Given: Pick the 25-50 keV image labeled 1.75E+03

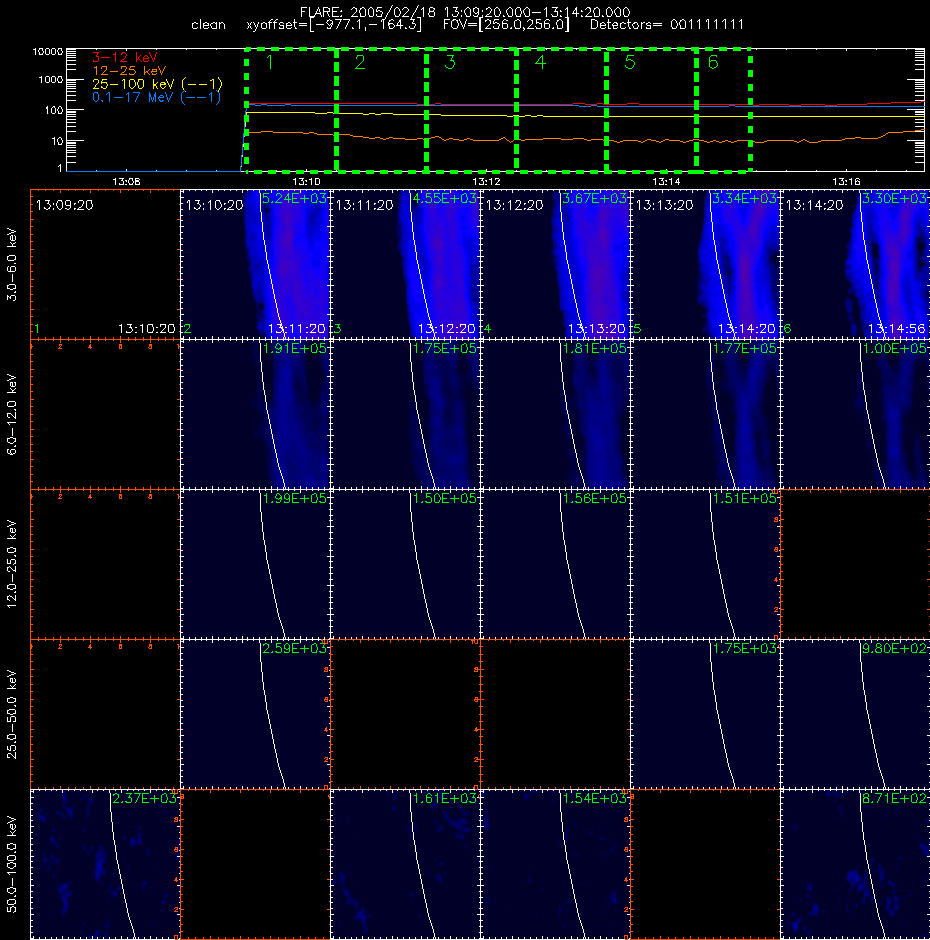Looking at the screenshot, I should (x=705, y=714).
